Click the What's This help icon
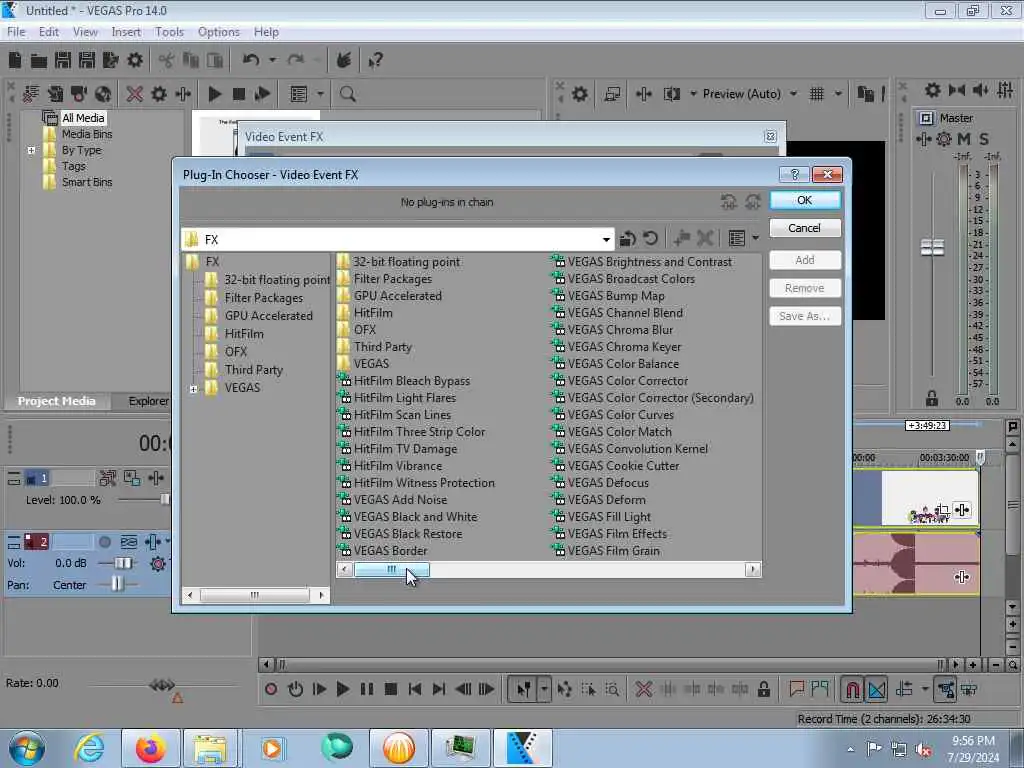 coord(375,61)
